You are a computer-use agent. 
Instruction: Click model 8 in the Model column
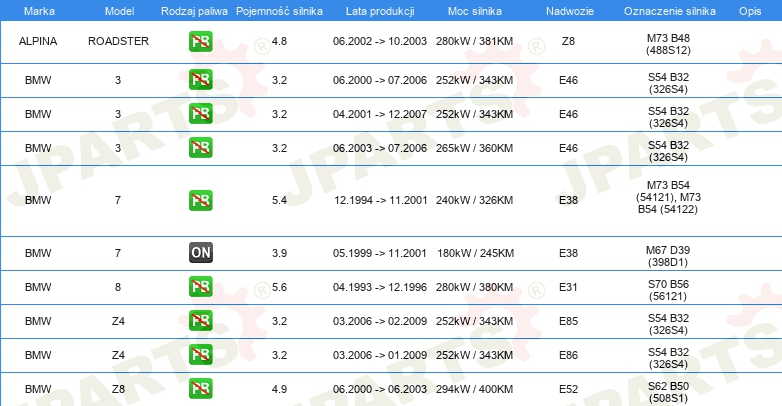click(118, 287)
